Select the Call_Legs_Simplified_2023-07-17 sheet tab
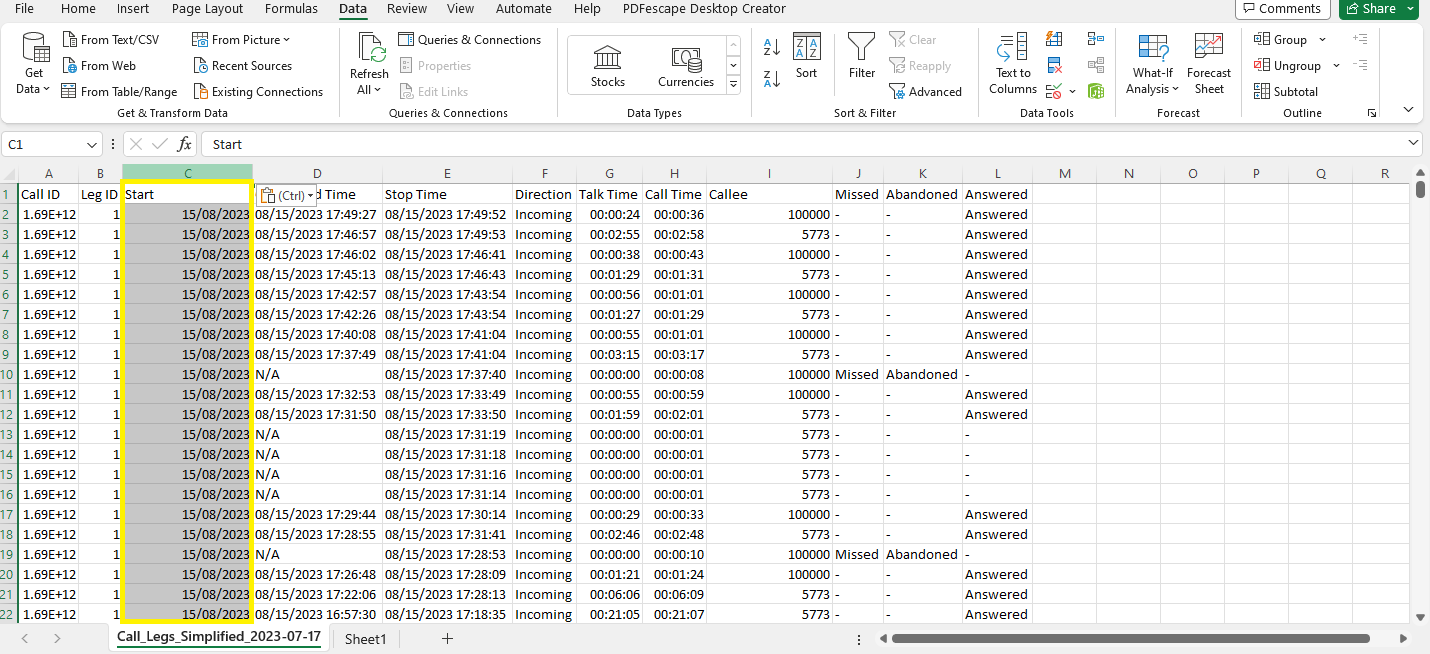 [219, 637]
